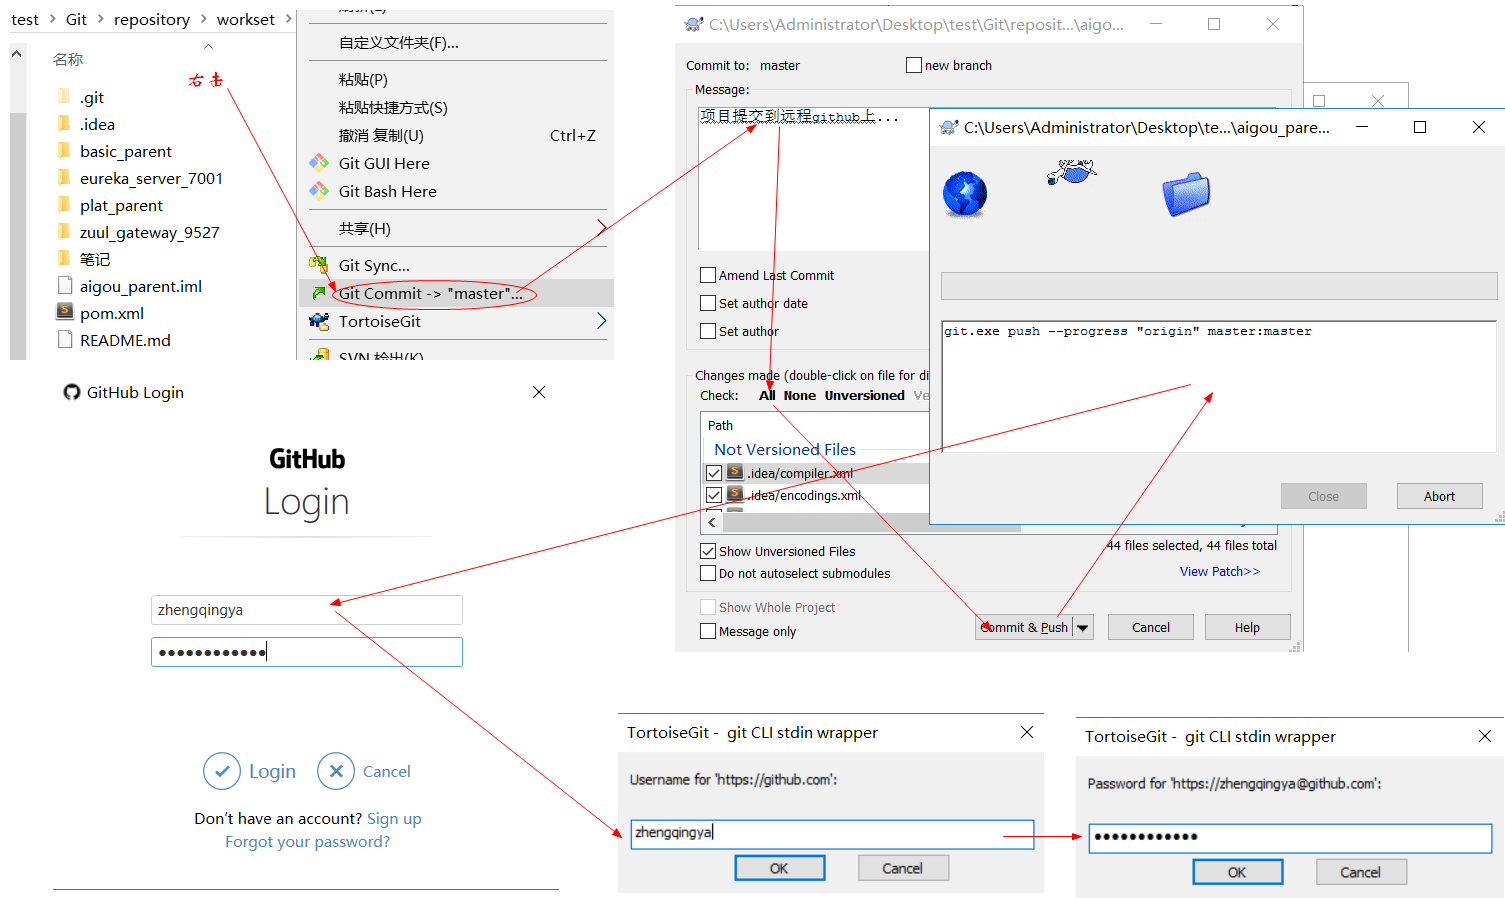Viewport: 1505px width, 898px height.
Task: Choose 粘贴(P) from context menu
Action: click(x=457, y=79)
